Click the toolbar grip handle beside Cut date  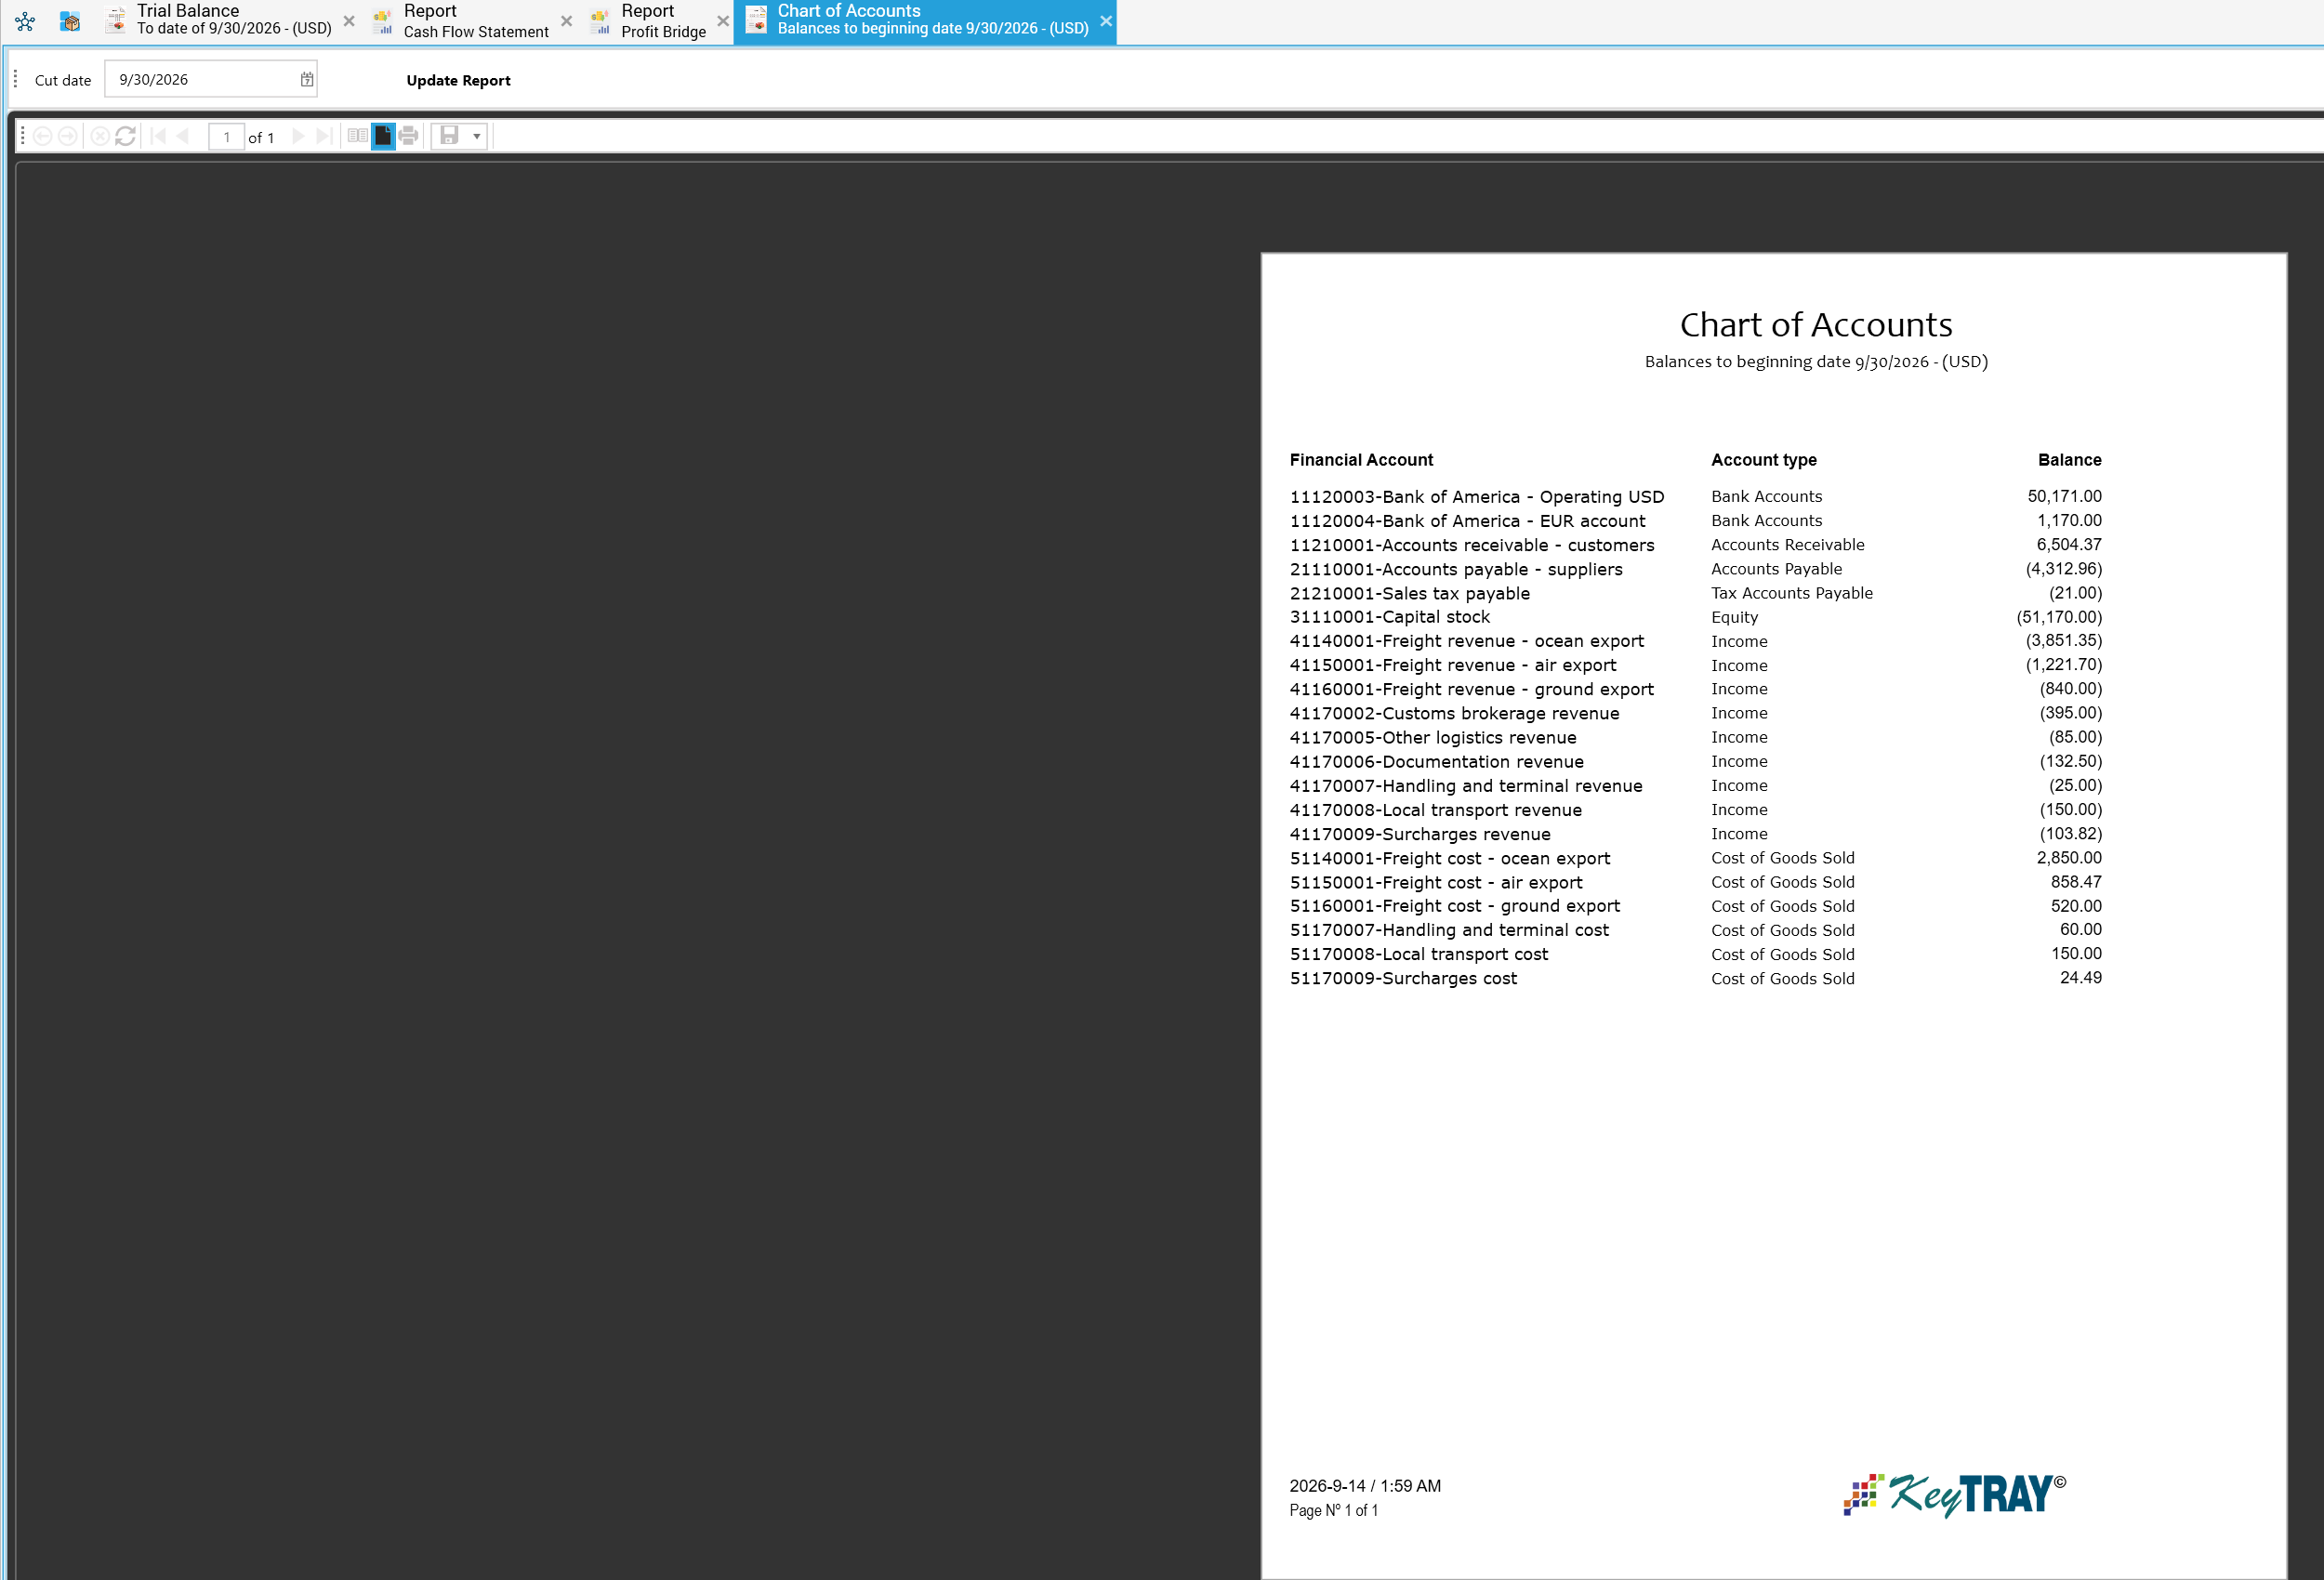coord(16,79)
